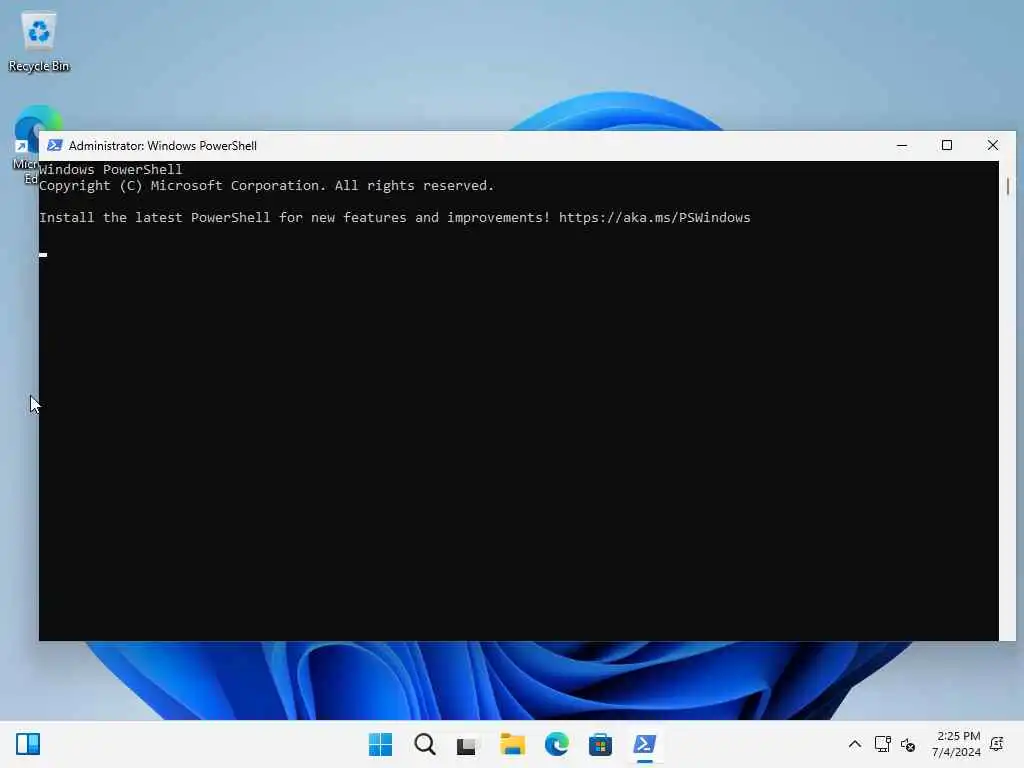Open the Microsoft Edge desktop shortcut
The width and height of the screenshot is (1024, 768).
tap(25, 144)
